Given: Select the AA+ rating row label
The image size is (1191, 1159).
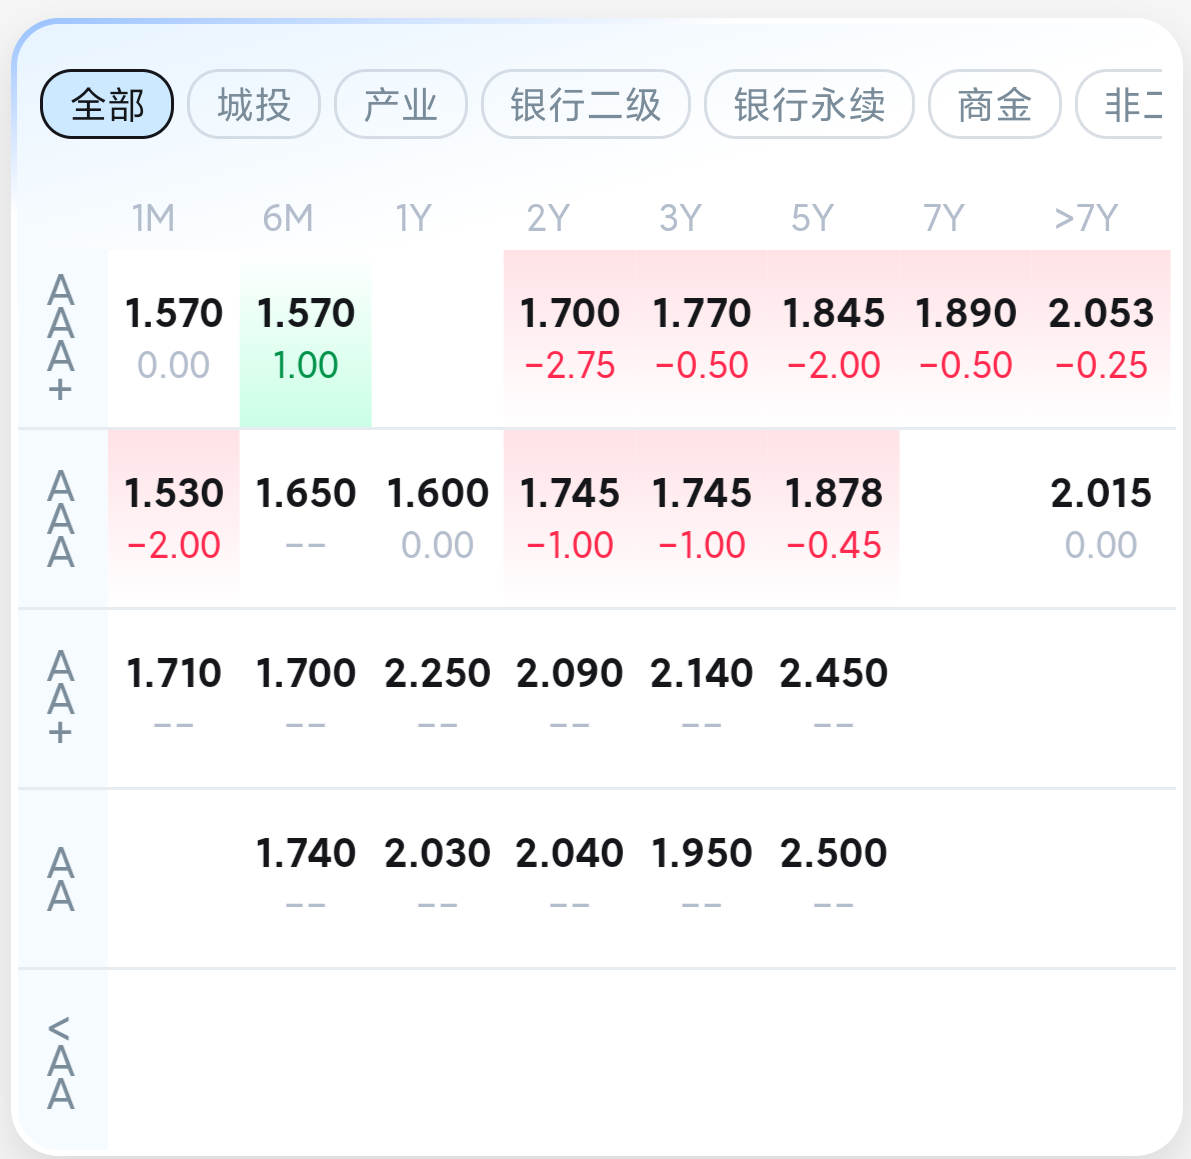Looking at the screenshot, I should point(61,698).
